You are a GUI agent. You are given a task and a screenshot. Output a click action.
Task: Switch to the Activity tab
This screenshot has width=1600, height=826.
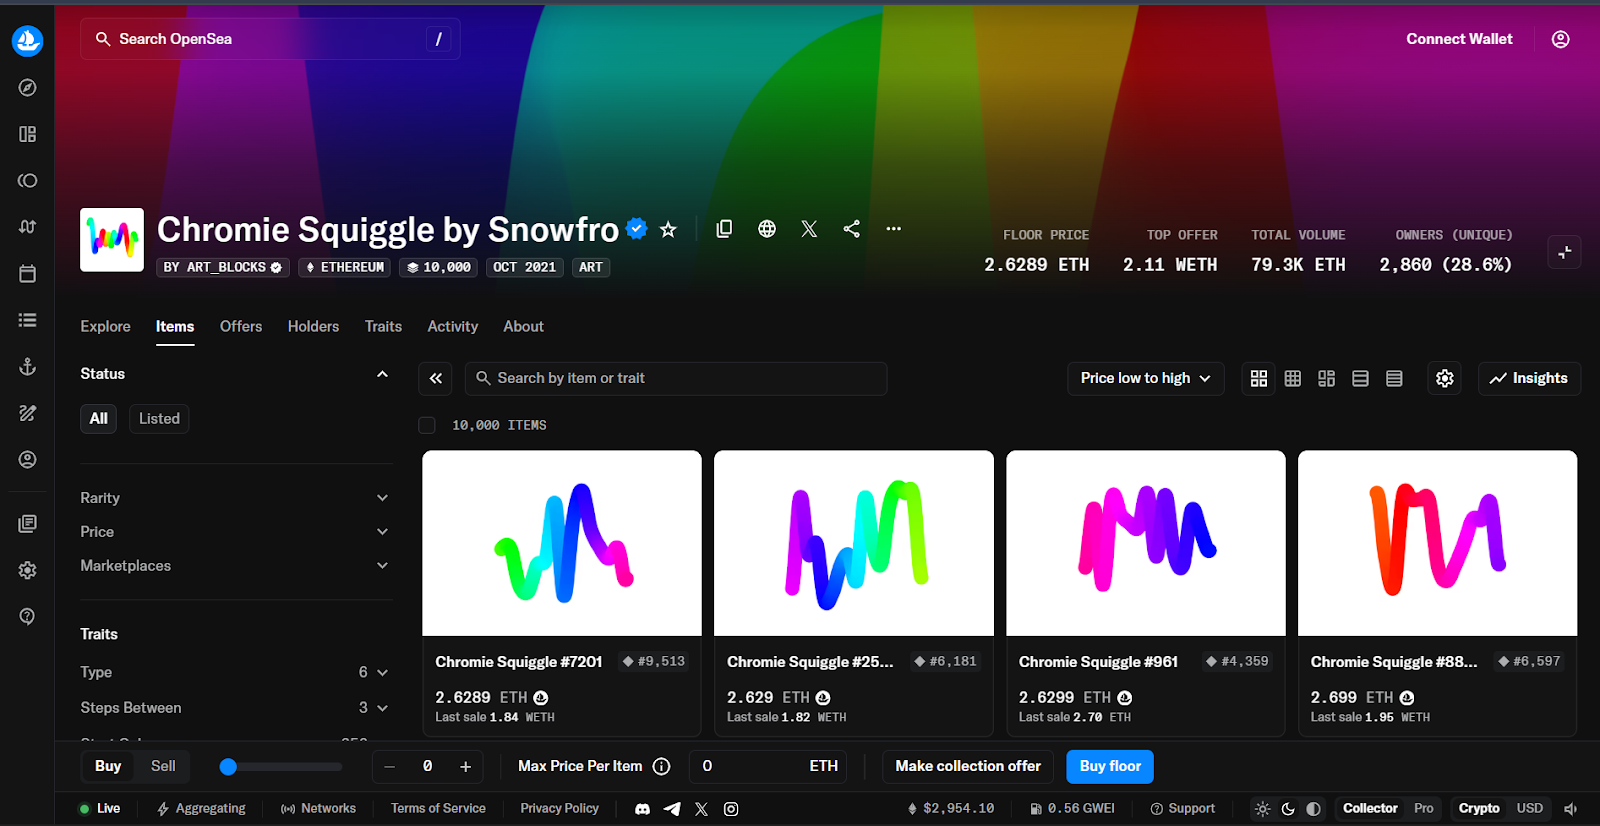pos(452,327)
